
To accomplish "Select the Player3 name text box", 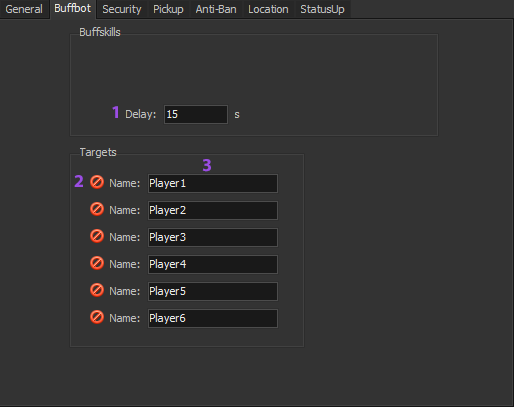I will [213, 237].
